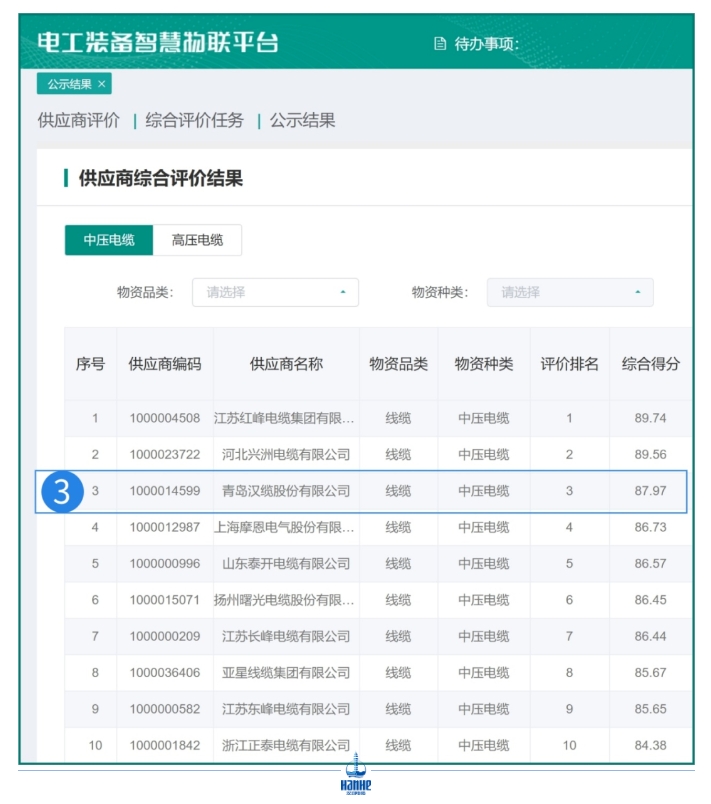Go to 供应商评价 breadcrumb
Image resolution: width=711 pixels, height=804 pixels.
78,121
